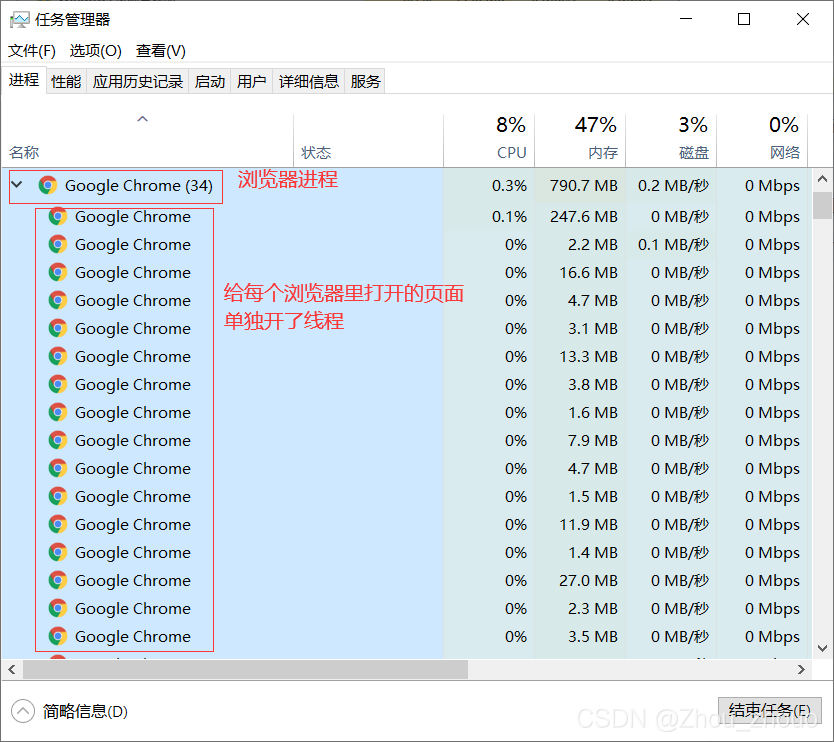The height and width of the screenshot is (742, 834).
Task: Switch to the 进程 tab
Action: click(24, 80)
